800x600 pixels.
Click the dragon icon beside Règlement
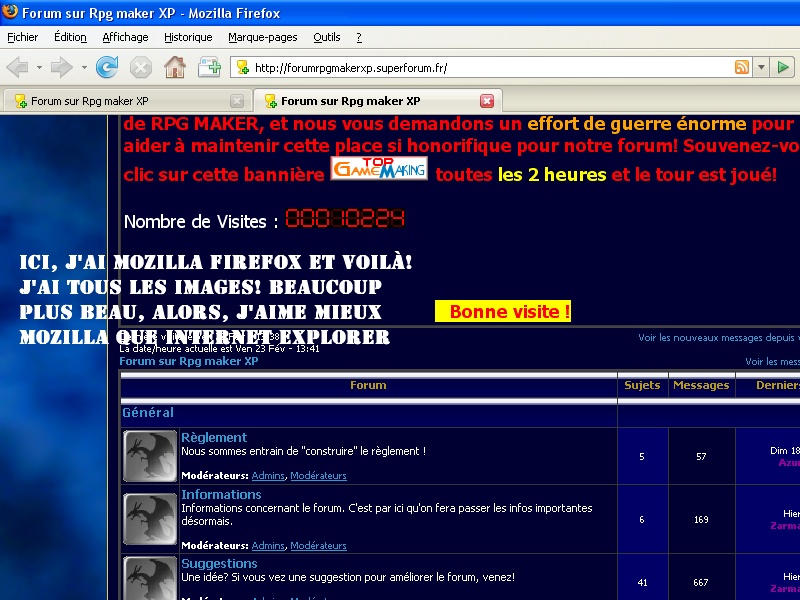coord(150,456)
